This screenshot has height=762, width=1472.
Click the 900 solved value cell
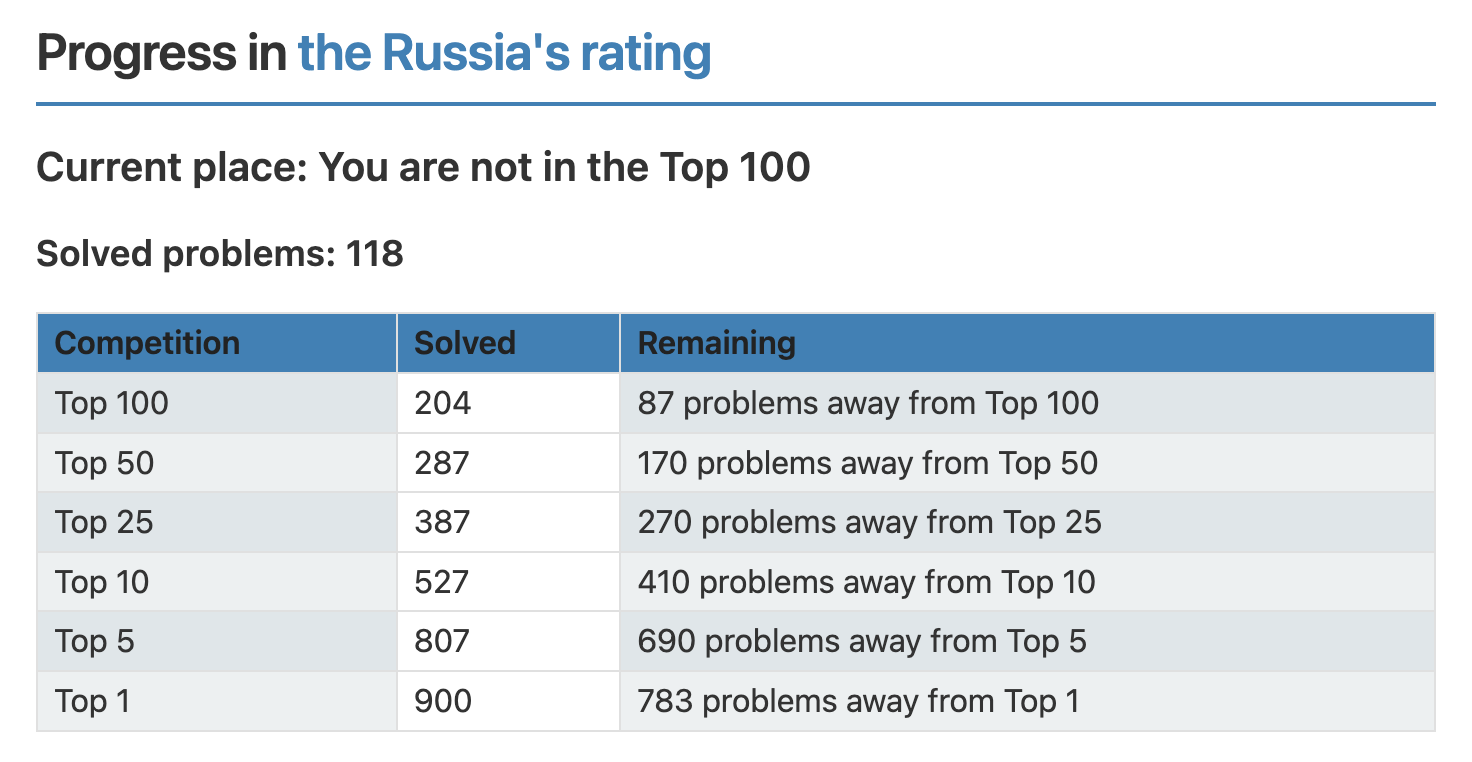coord(508,701)
